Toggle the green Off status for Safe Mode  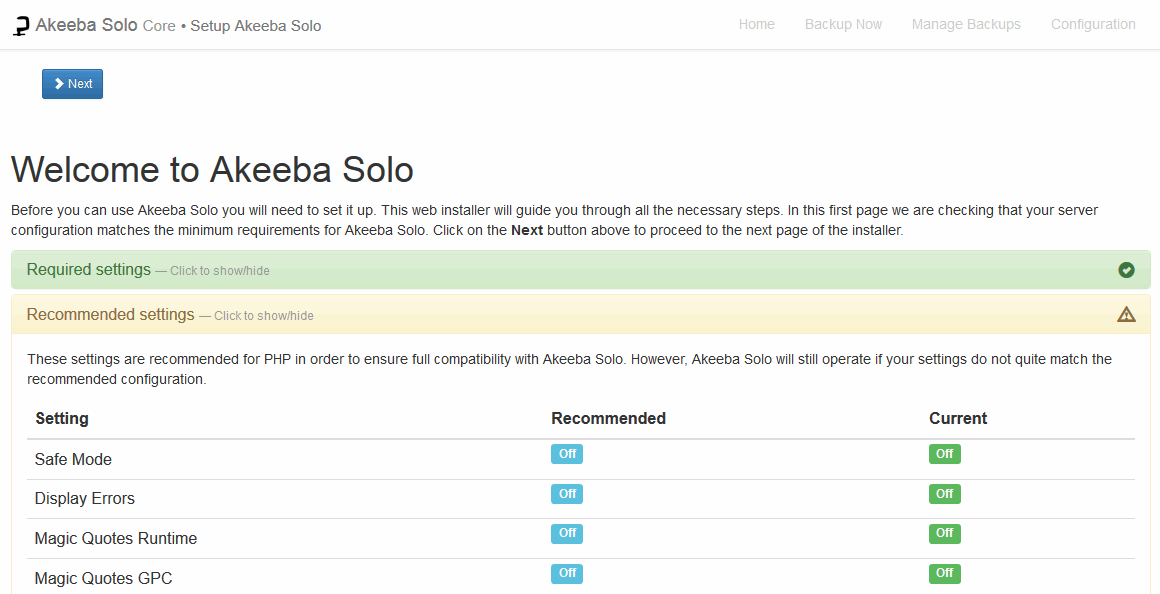pos(944,453)
